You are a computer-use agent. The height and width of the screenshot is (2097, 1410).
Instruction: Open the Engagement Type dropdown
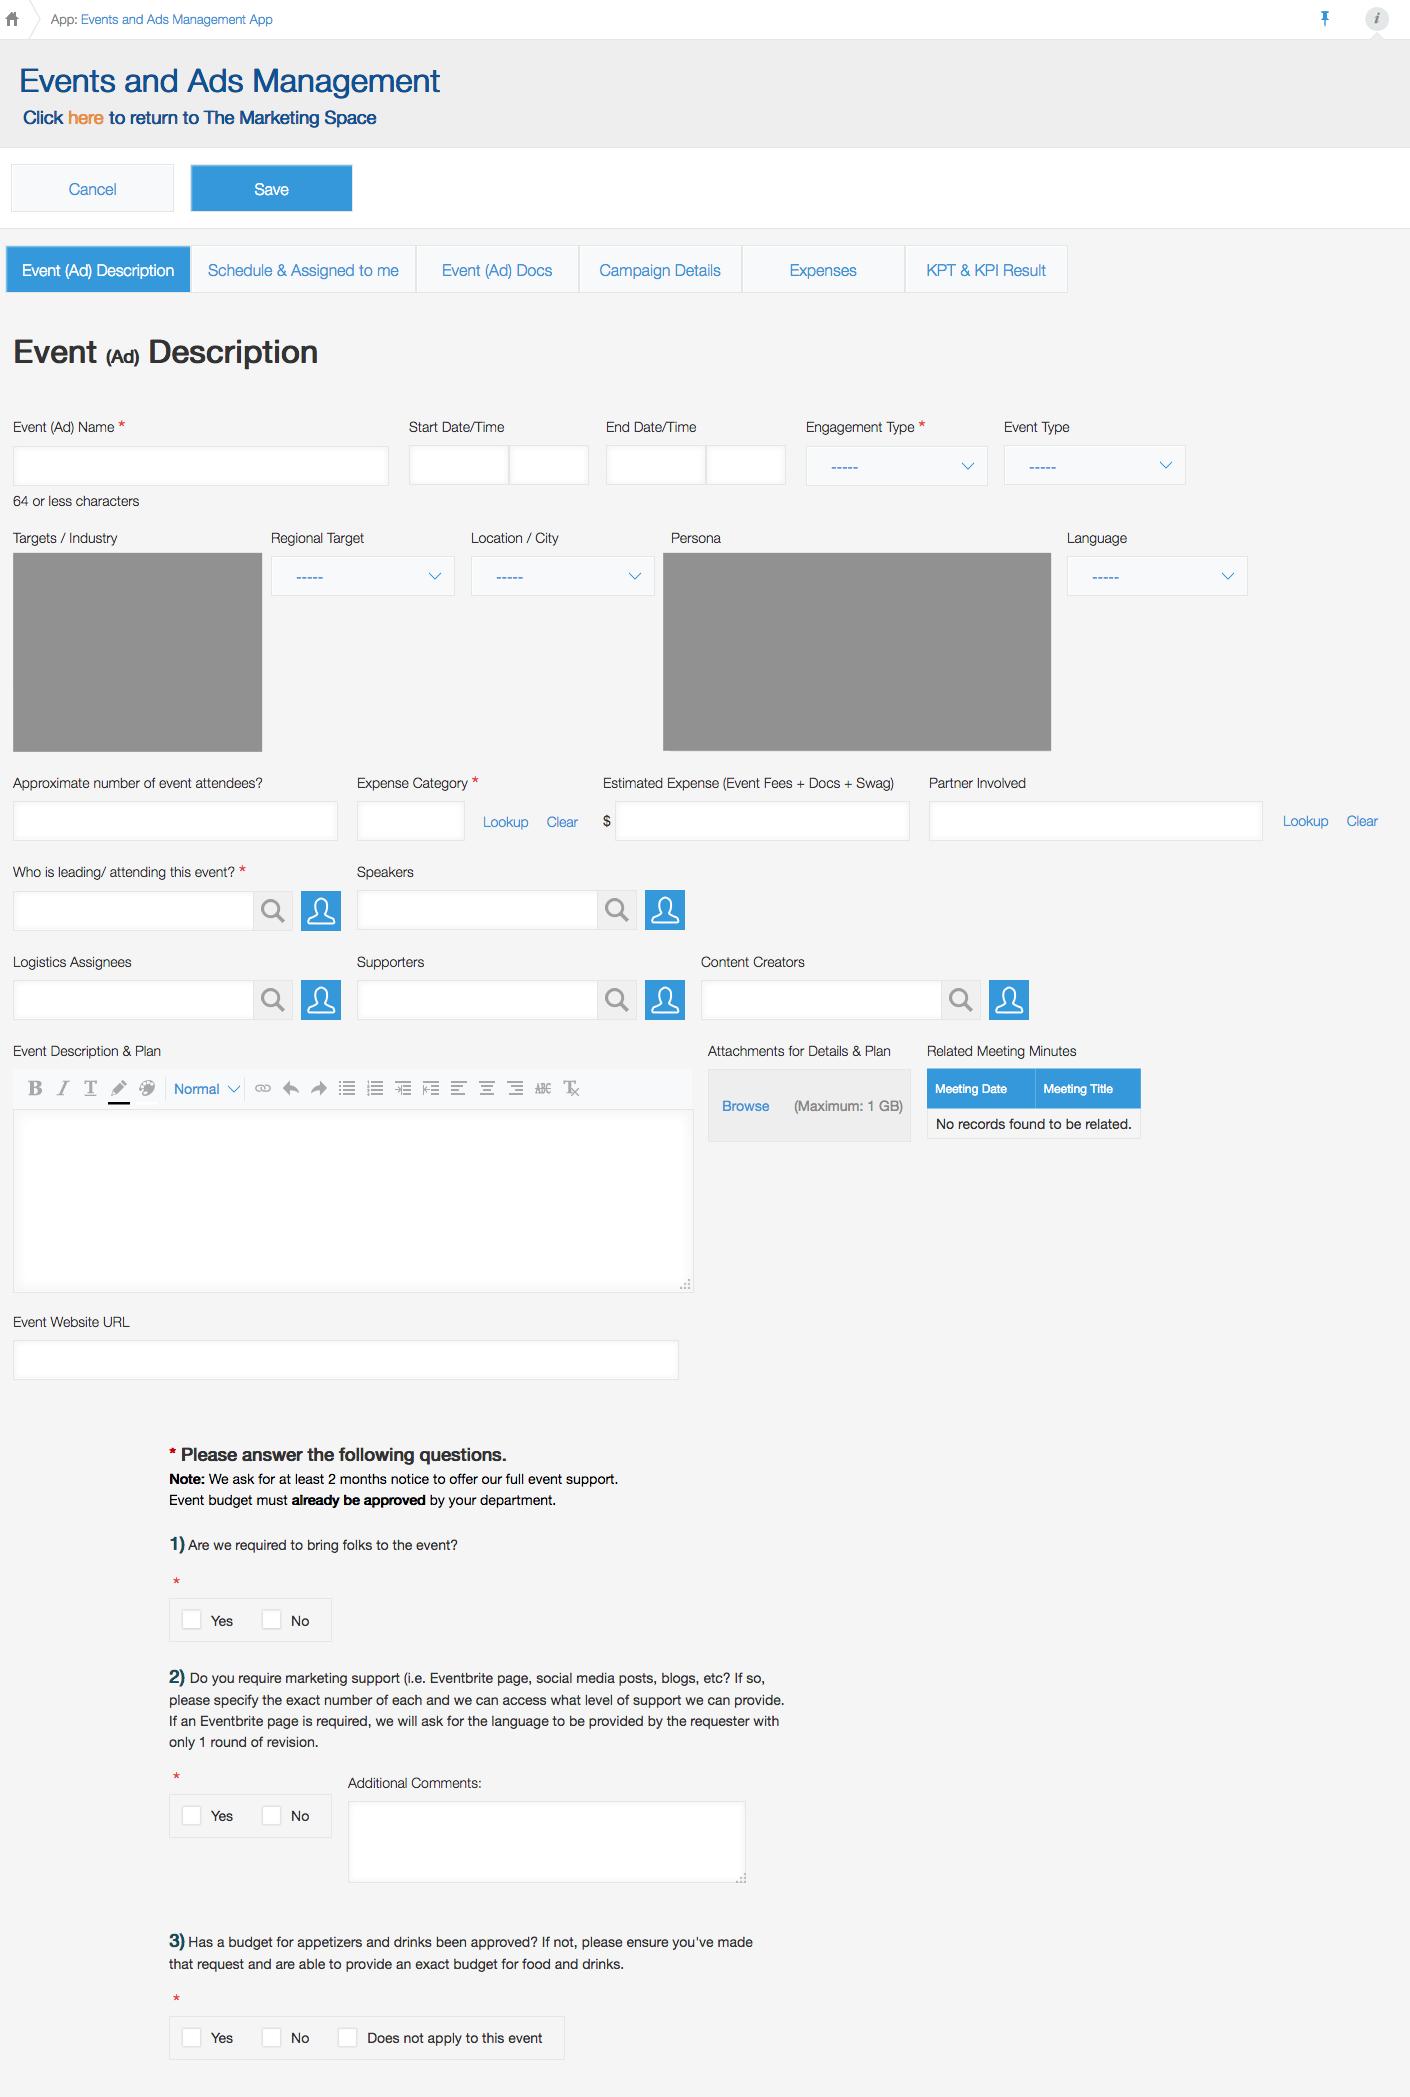pyautogui.click(x=896, y=466)
